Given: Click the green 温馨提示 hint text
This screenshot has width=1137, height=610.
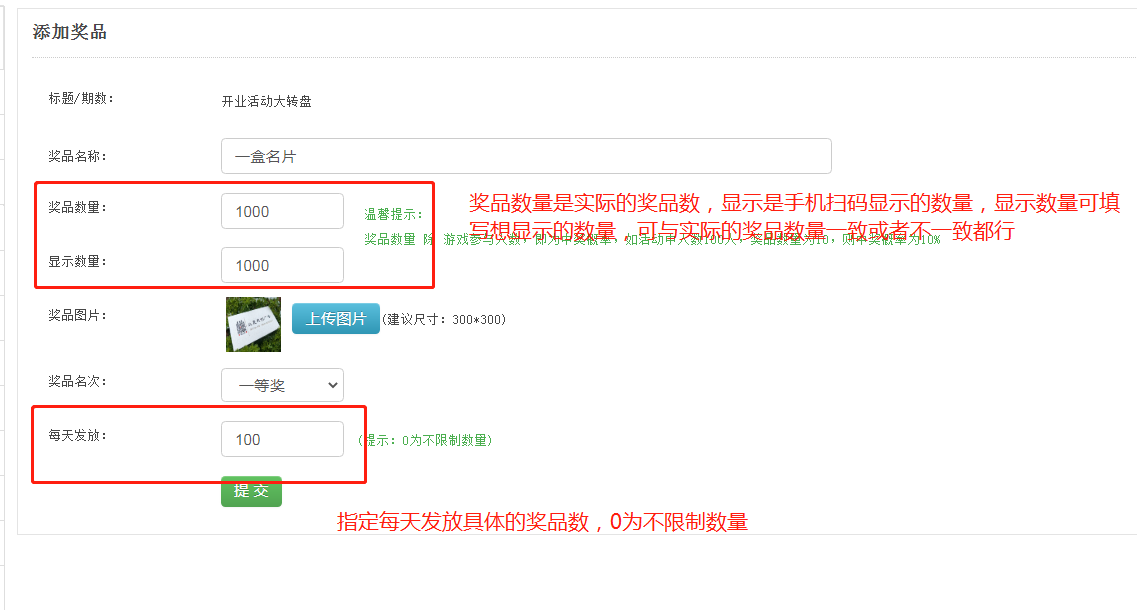Looking at the screenshot, I should point(394,214).
